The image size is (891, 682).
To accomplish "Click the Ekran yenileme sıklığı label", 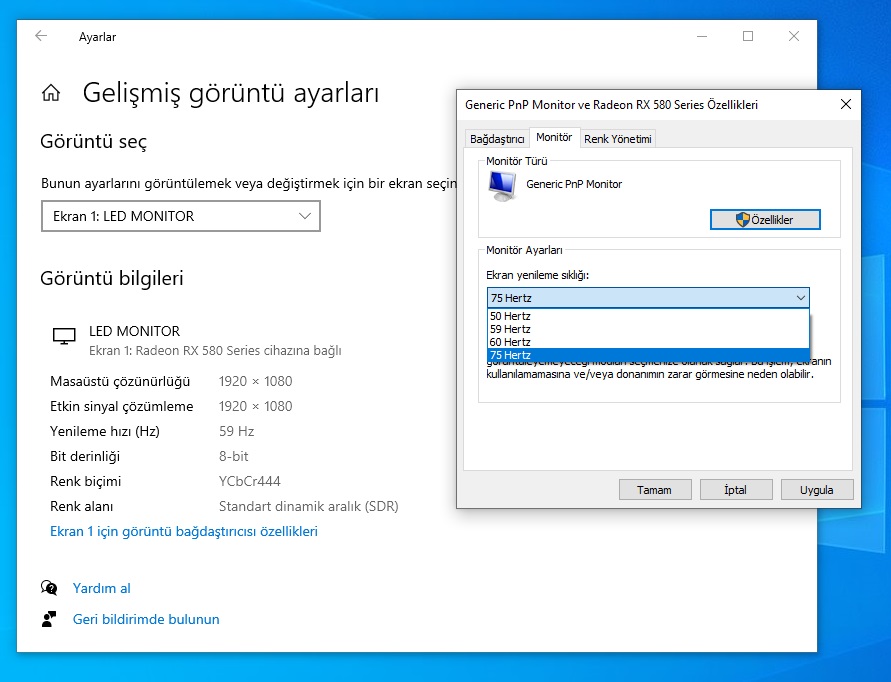I will tap(538, 275).
